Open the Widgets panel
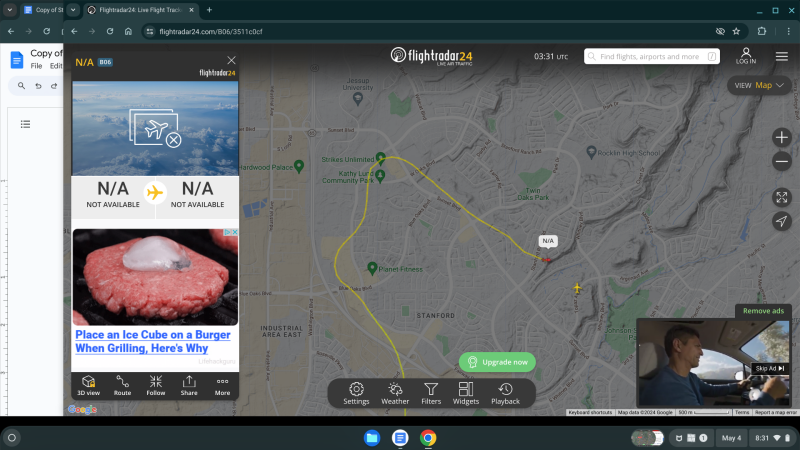Image resolution: width=800 pixels, height=450 pixels. (466, 393)
